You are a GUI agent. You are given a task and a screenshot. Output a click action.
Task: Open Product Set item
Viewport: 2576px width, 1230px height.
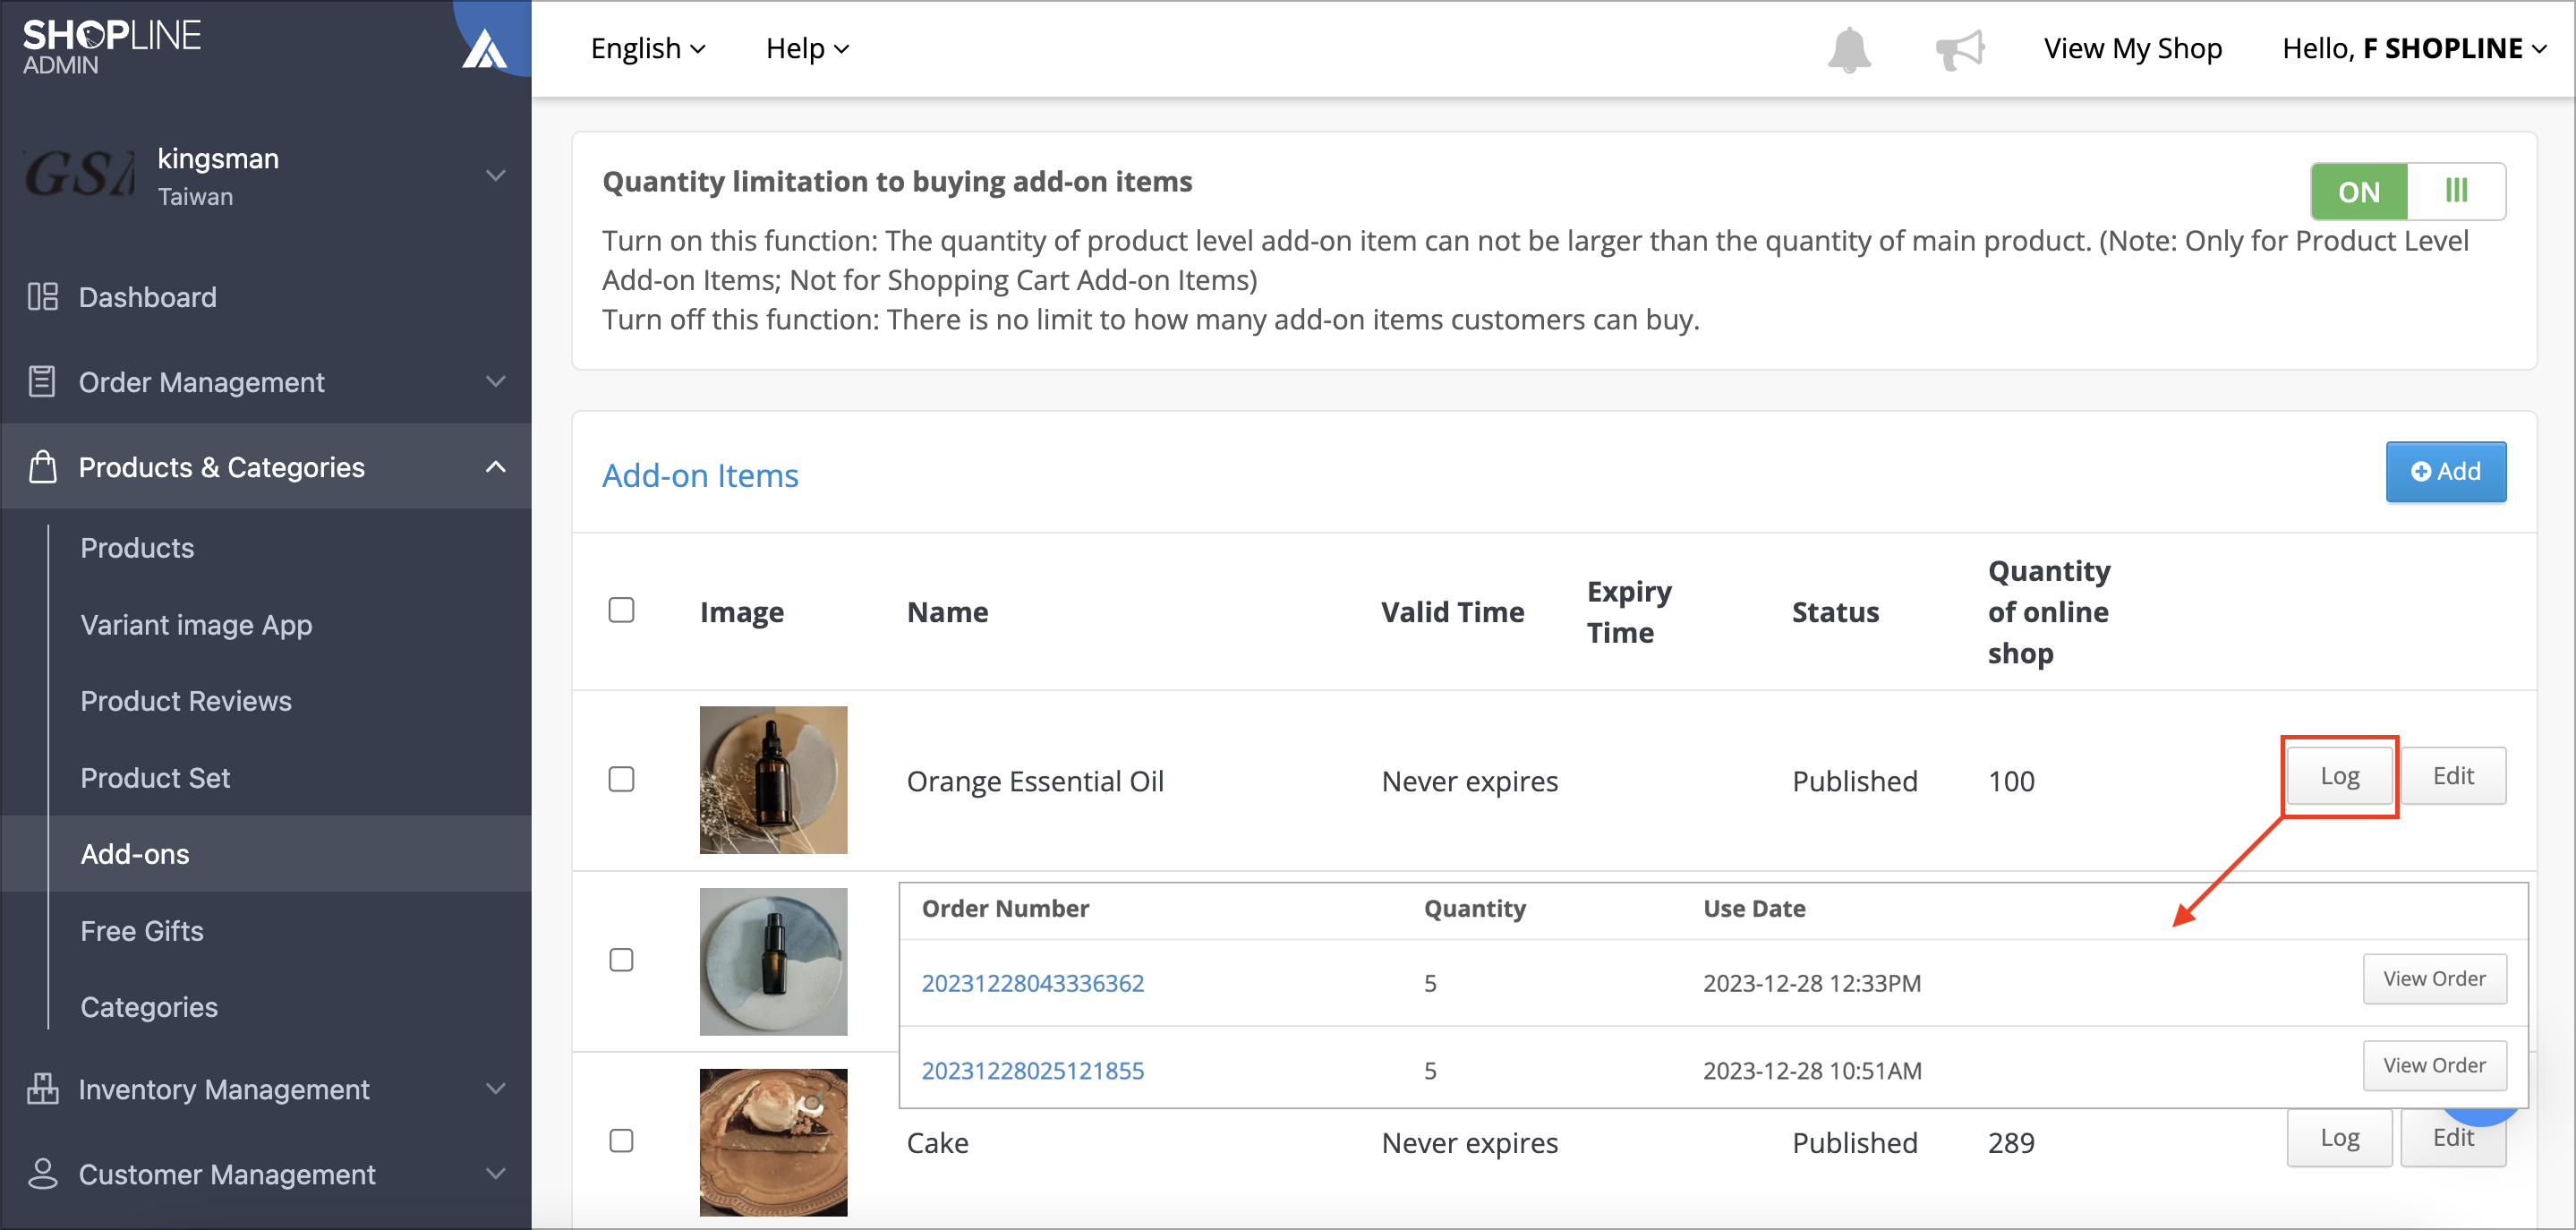point(155,778)
